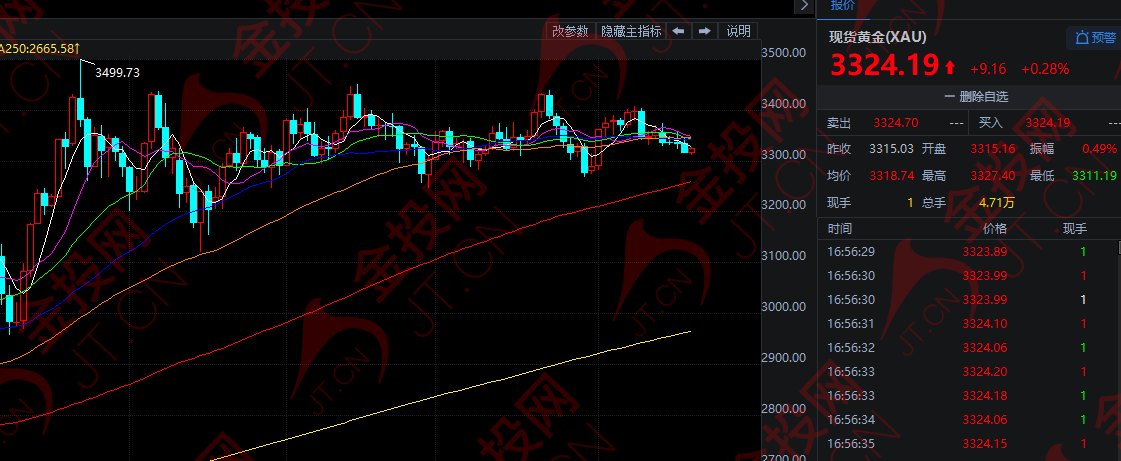Click the sell price 3324.70
This screenshot has height=461, width=1121.
click(x=895, y=123)
